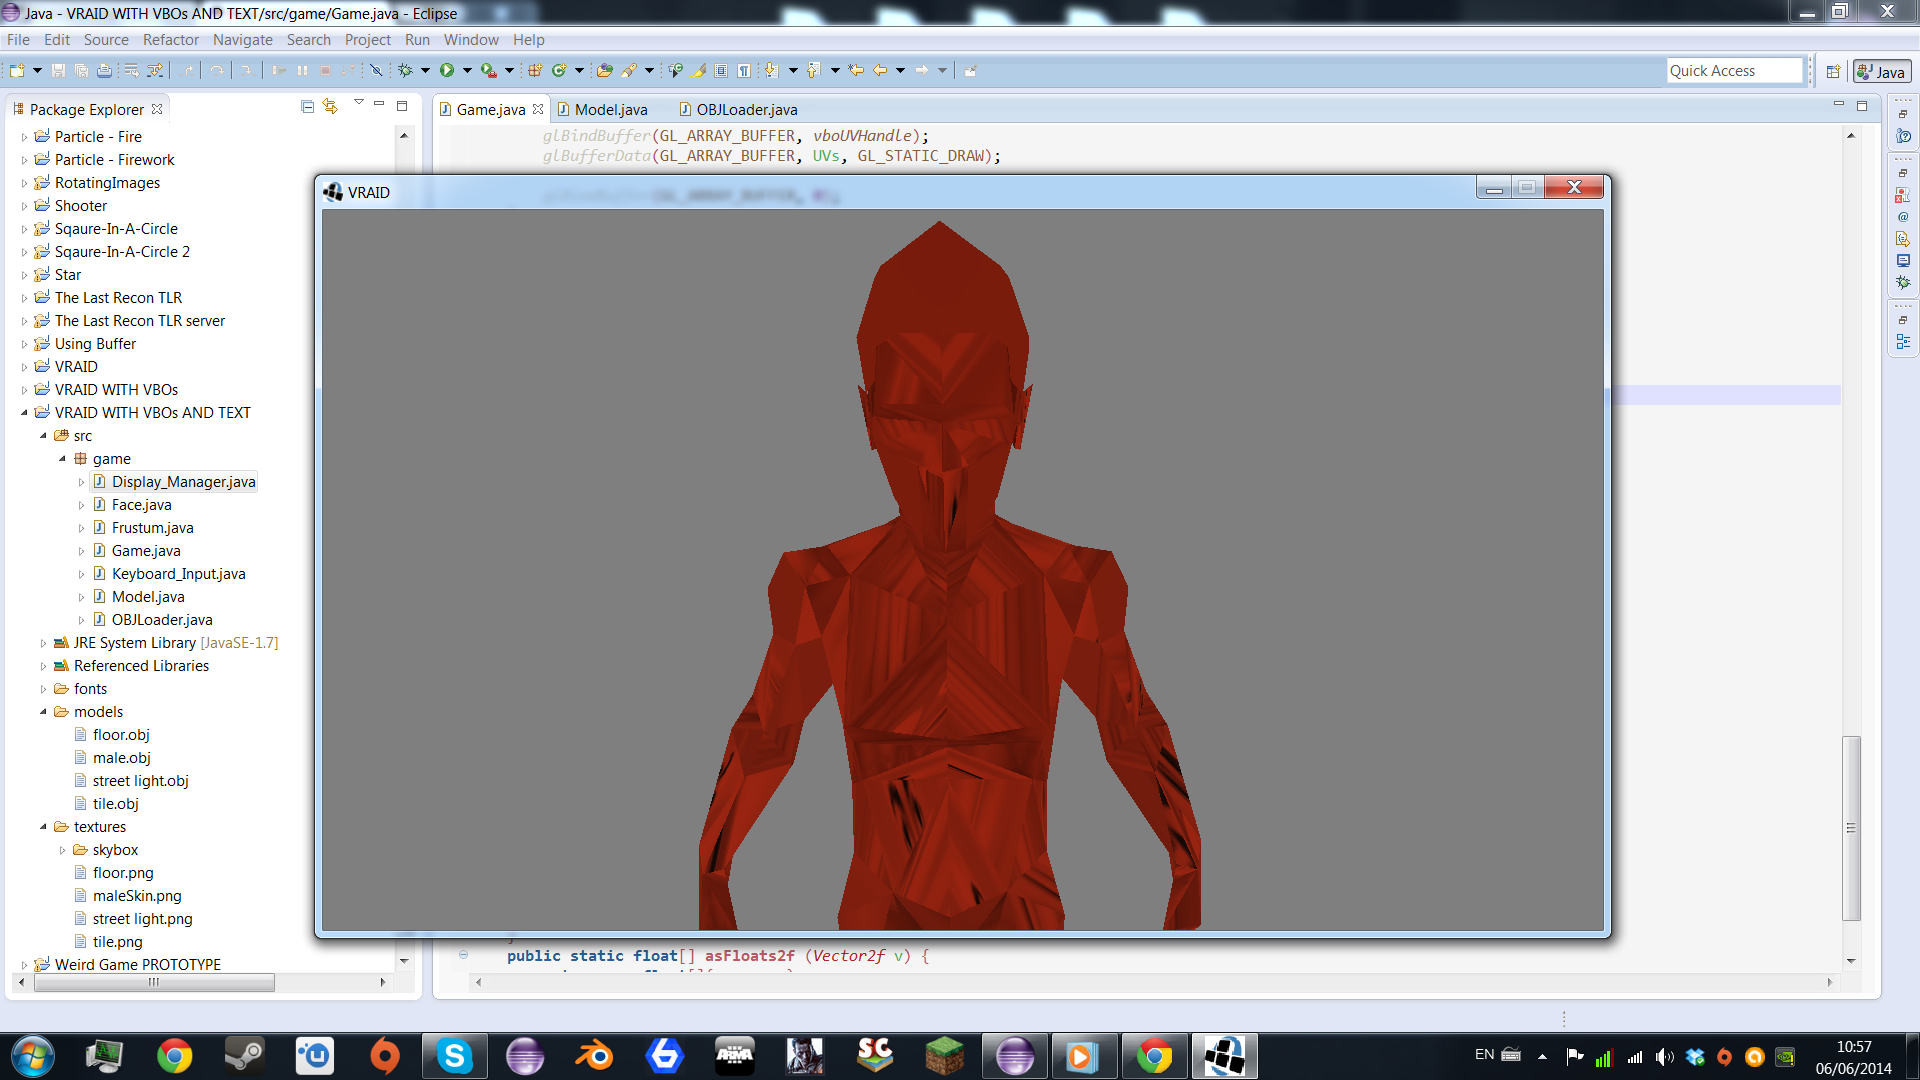The width and height of the screenshot is (1920, 1080).
Task: Click Package Explorer horizontal scrollbar thumb
Action: point(154,982)
